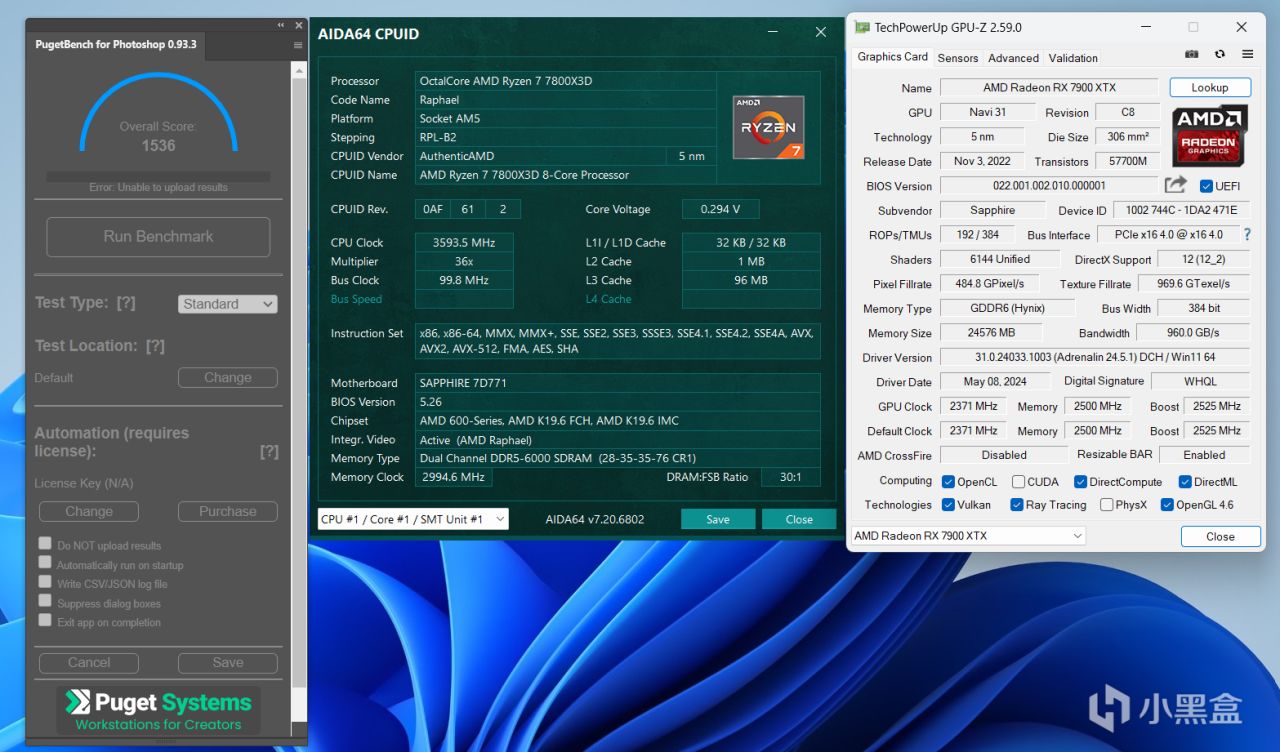Close the PugetBench panel with the X icon
This screenshot has width=1280, height=752.
point(297,25)
